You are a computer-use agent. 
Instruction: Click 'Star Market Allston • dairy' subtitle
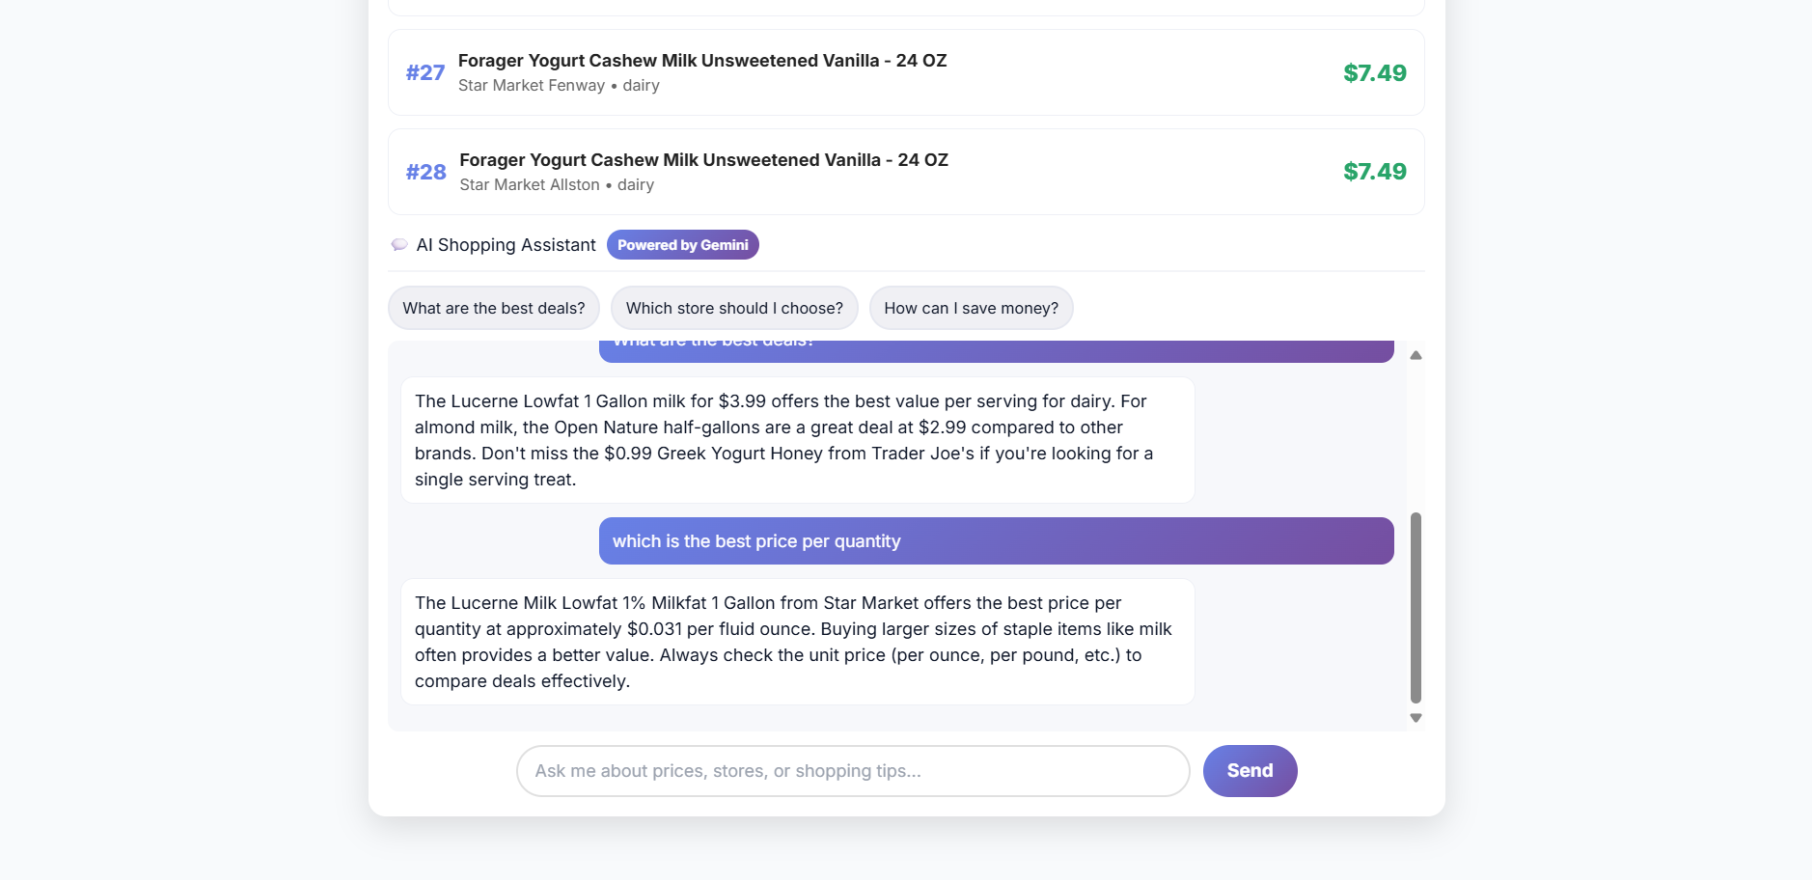[557, 185]
